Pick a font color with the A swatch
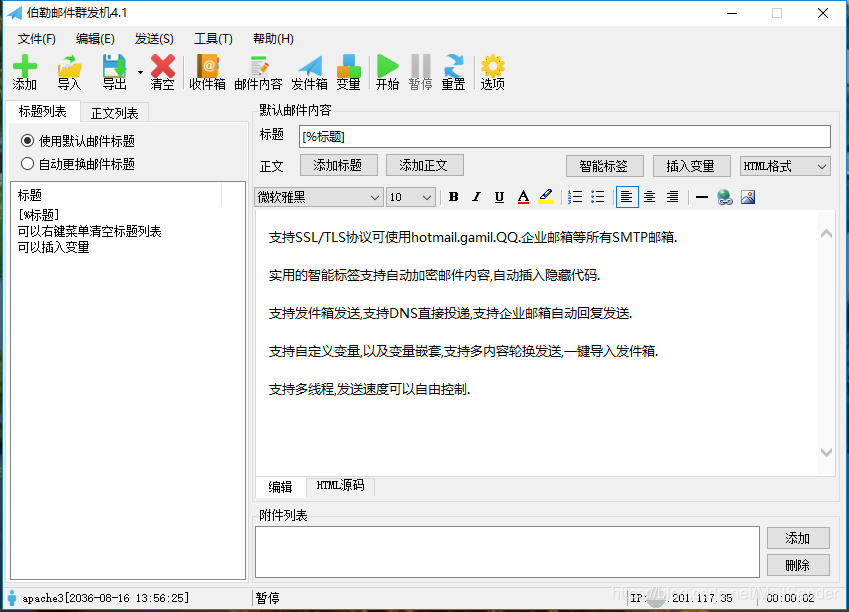Viewport: 849px width, 612px height. [x=523, y=197]
